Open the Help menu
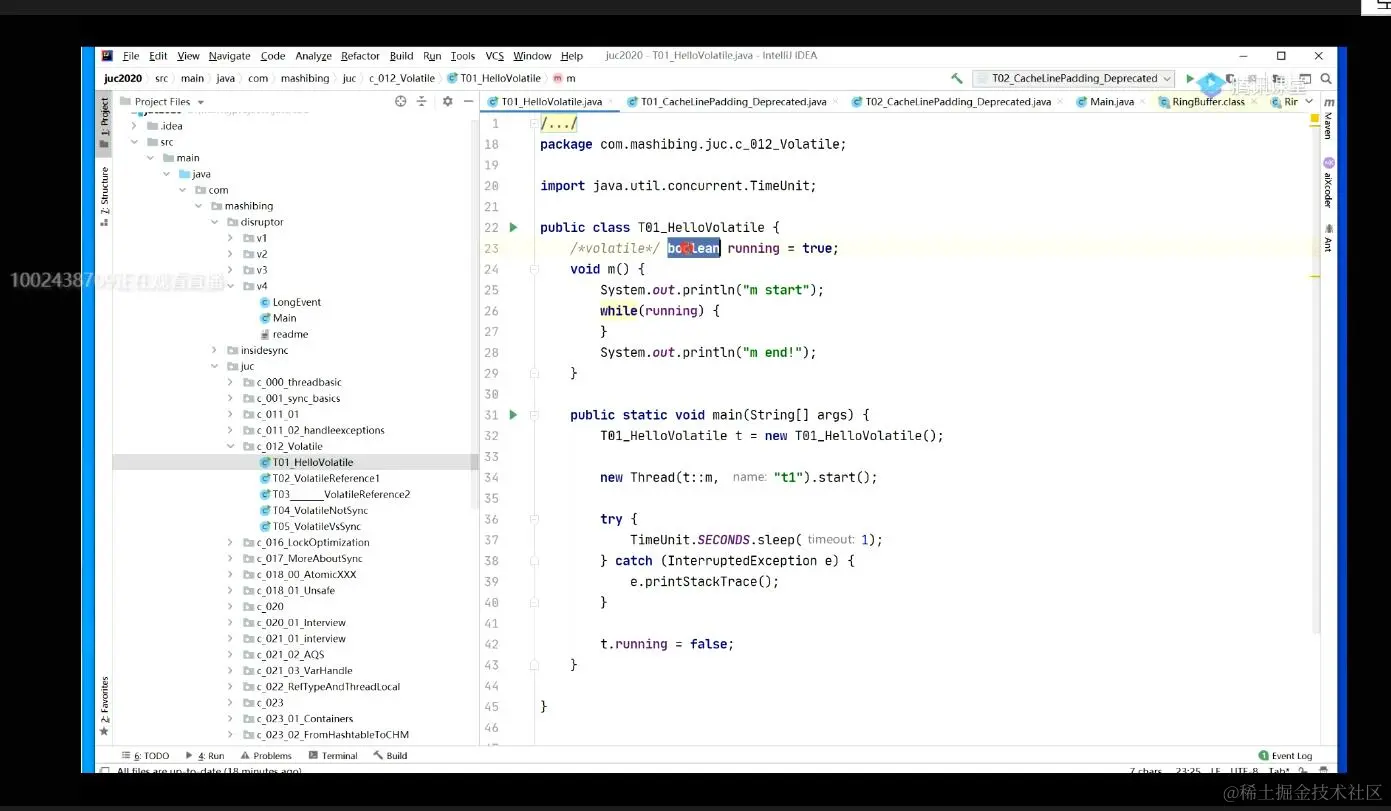Image resolution: width=1391 pixels, height=811 pixels. (572, 56)
